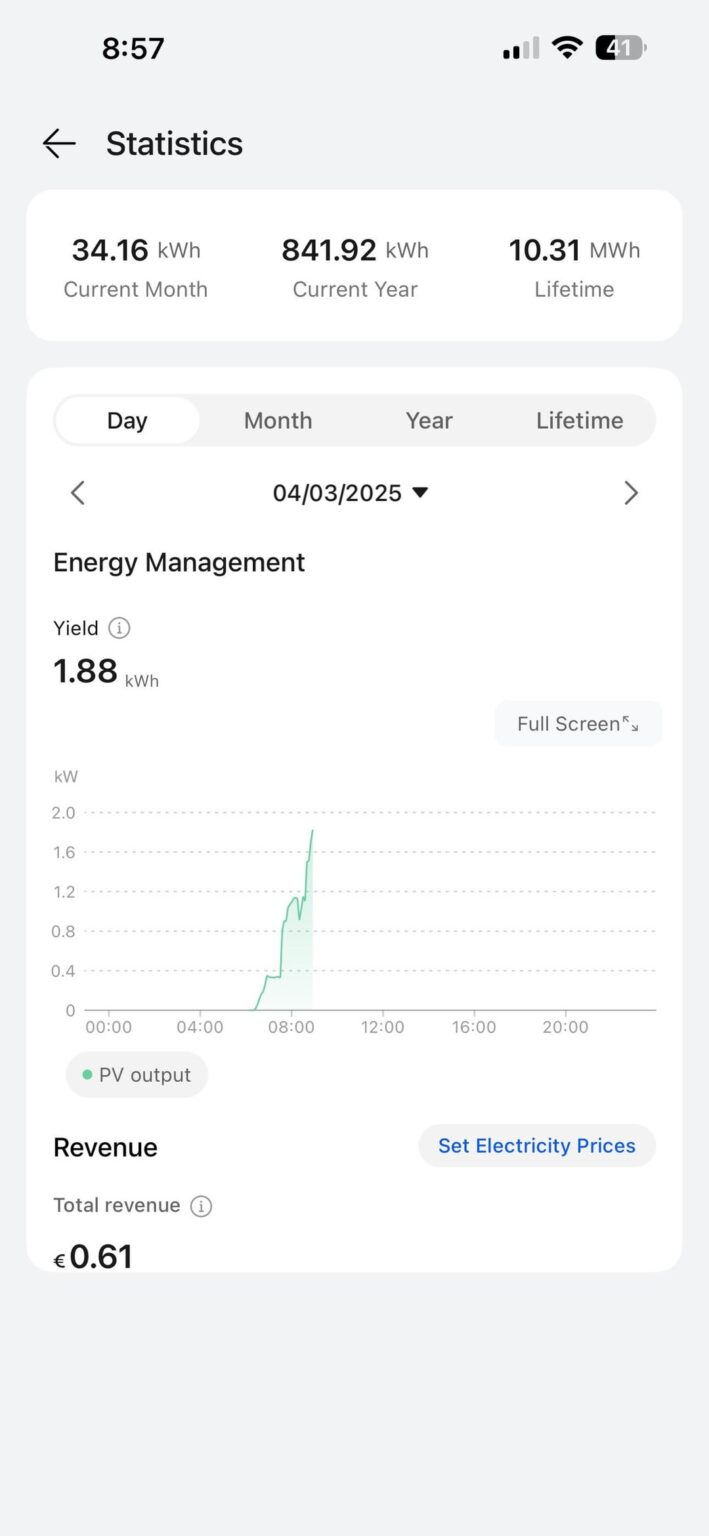Image resolution: width=709 pixels, height=1536 pixels.
Task: Open the Yield info icon
Action: (x=119, y=628)
